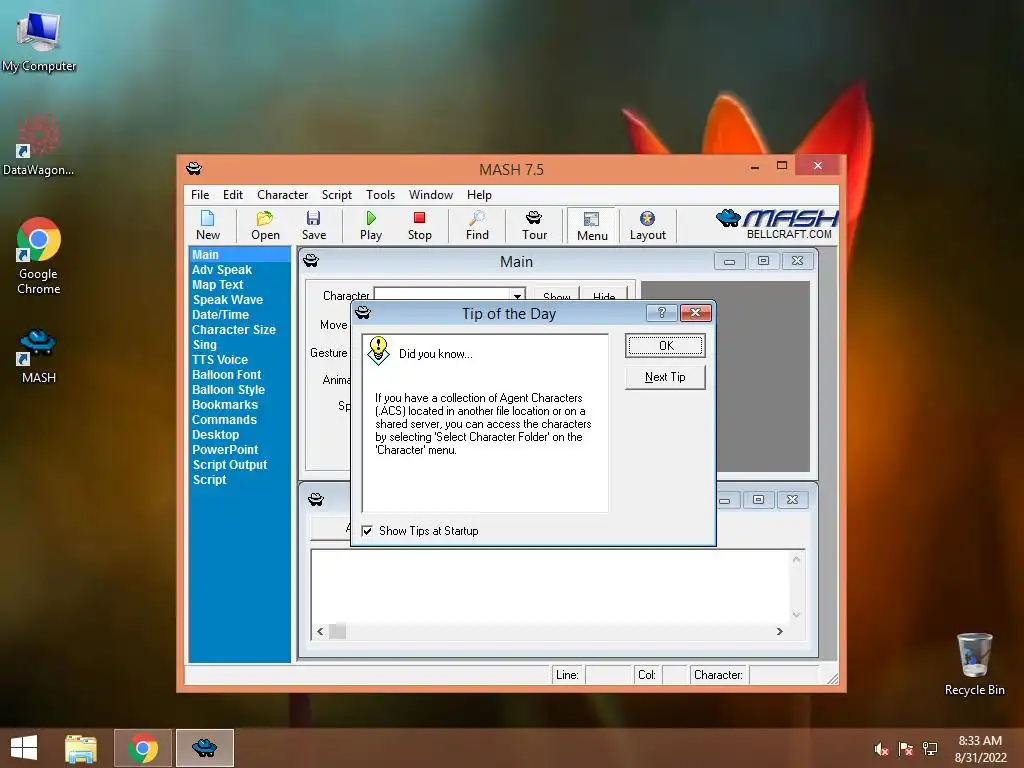Click the taskbar clock 8:33 AM
This screenshot has width=1024, height=768.
click(980, 741)
